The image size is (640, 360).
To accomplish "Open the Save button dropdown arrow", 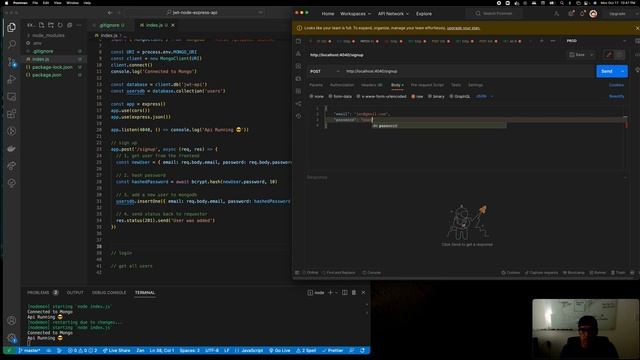I will click(592, 55).
